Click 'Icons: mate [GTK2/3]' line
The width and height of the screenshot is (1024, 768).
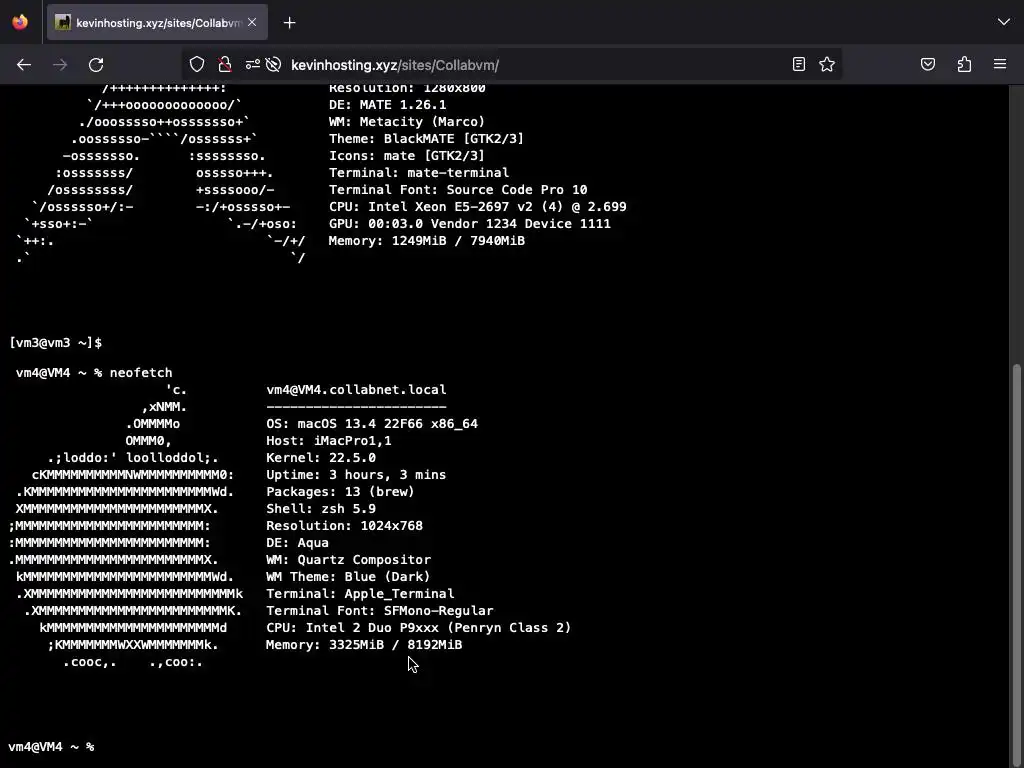coord(406,155)
